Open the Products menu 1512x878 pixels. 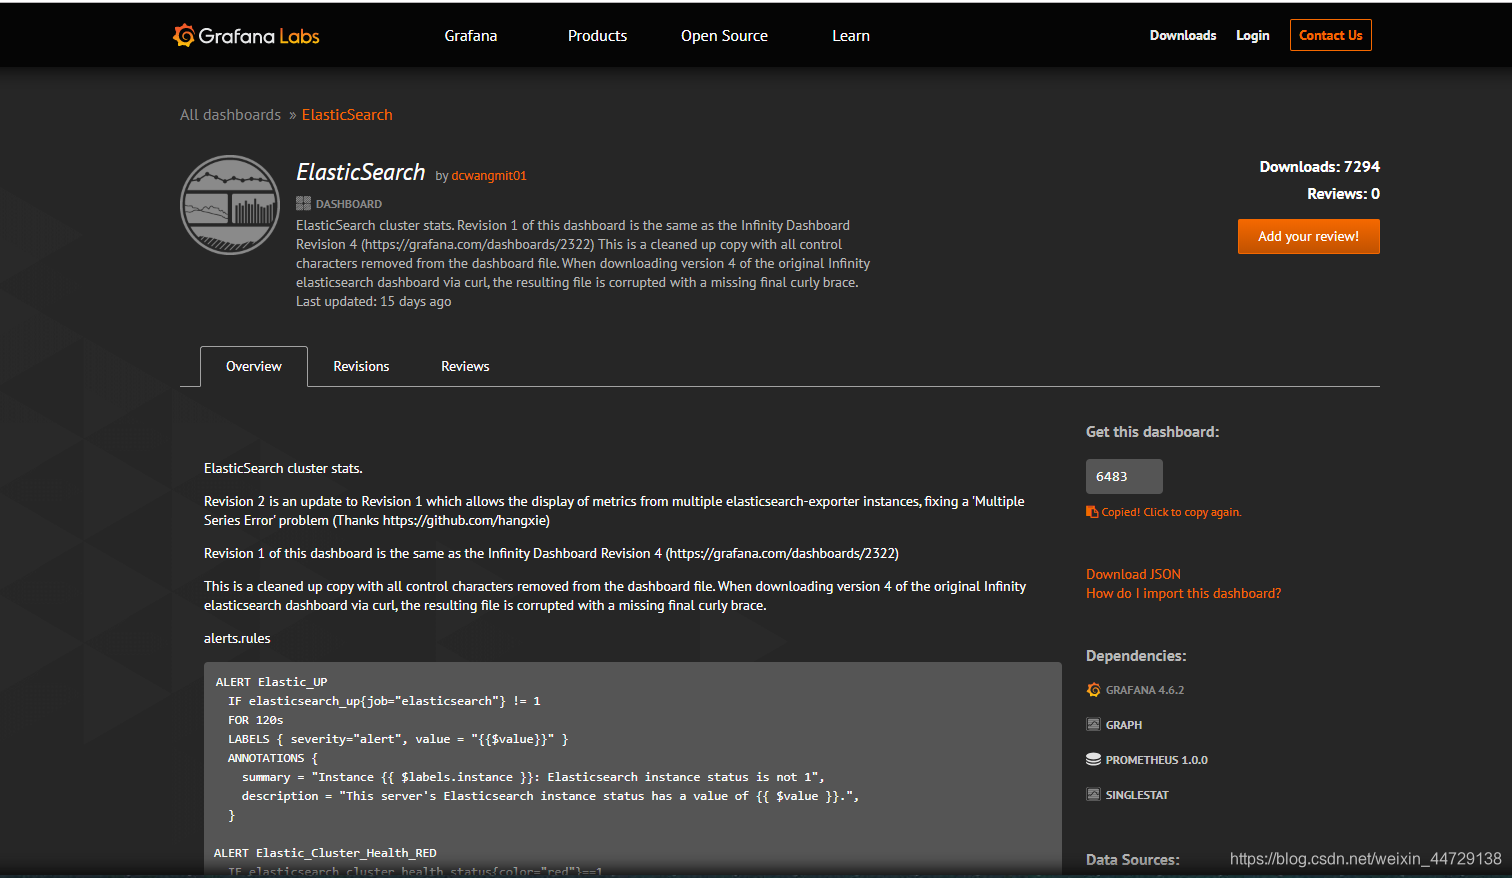(x=597, y=36)
